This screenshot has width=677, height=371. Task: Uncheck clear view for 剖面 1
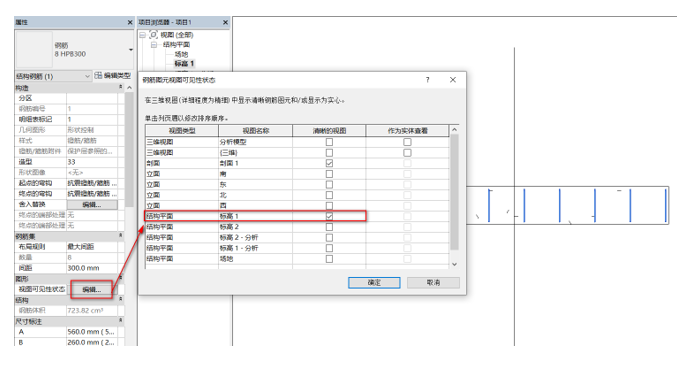pos(329,163)
